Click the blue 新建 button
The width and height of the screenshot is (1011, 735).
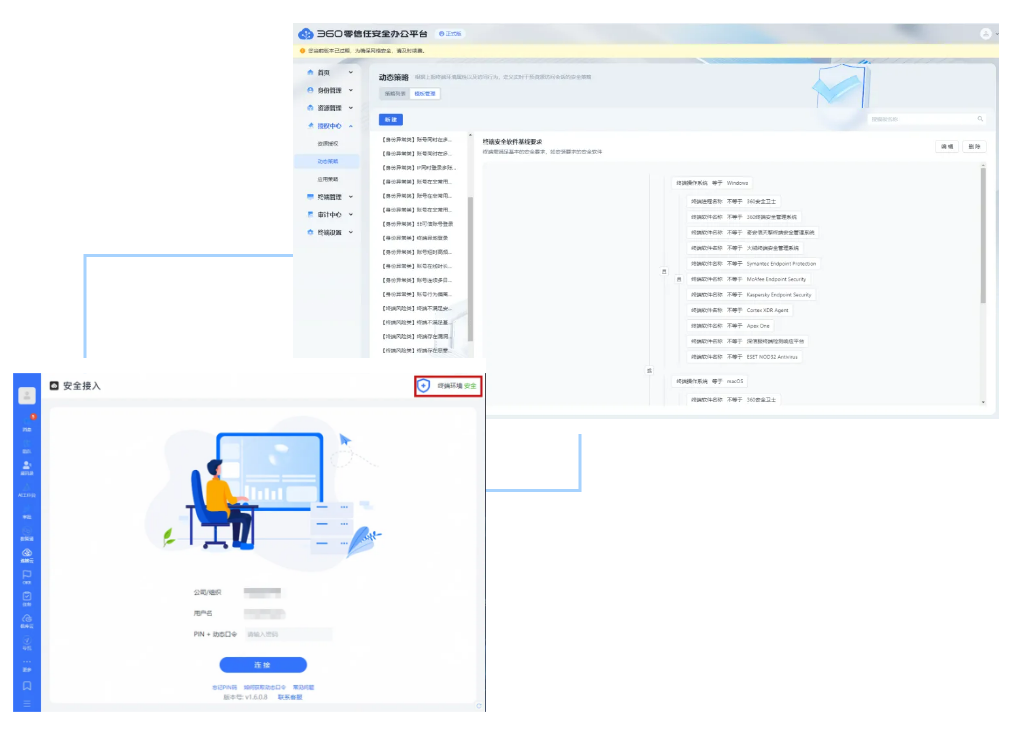coord(390,119)
